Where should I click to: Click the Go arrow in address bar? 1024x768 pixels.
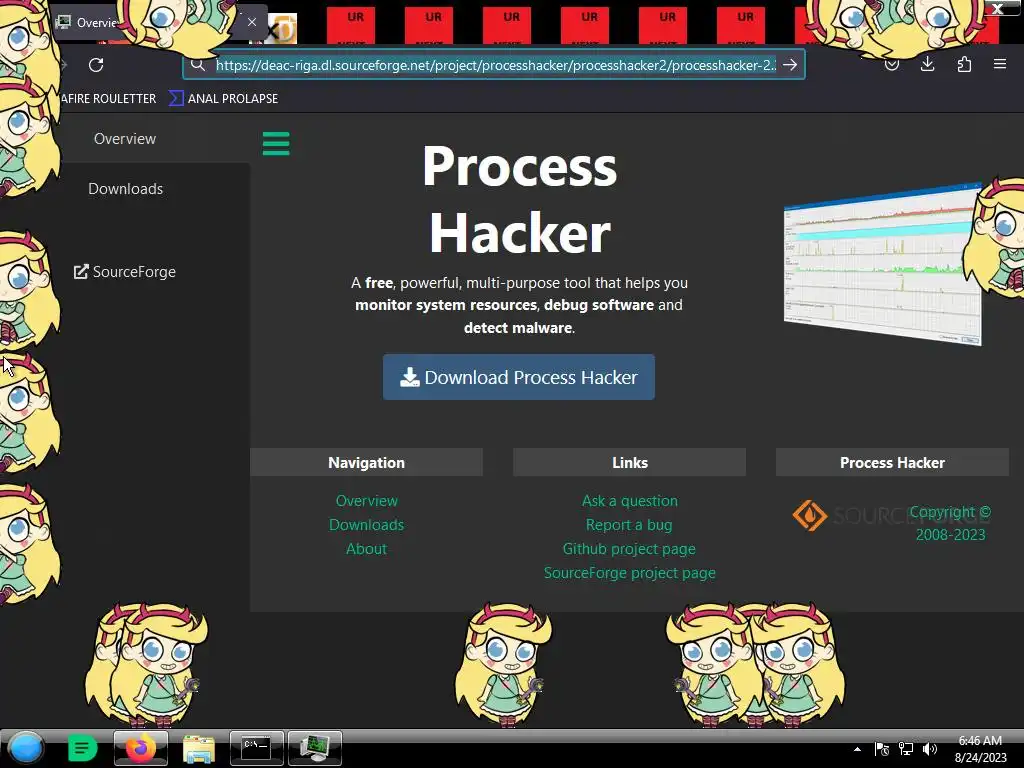click(790, 65)
